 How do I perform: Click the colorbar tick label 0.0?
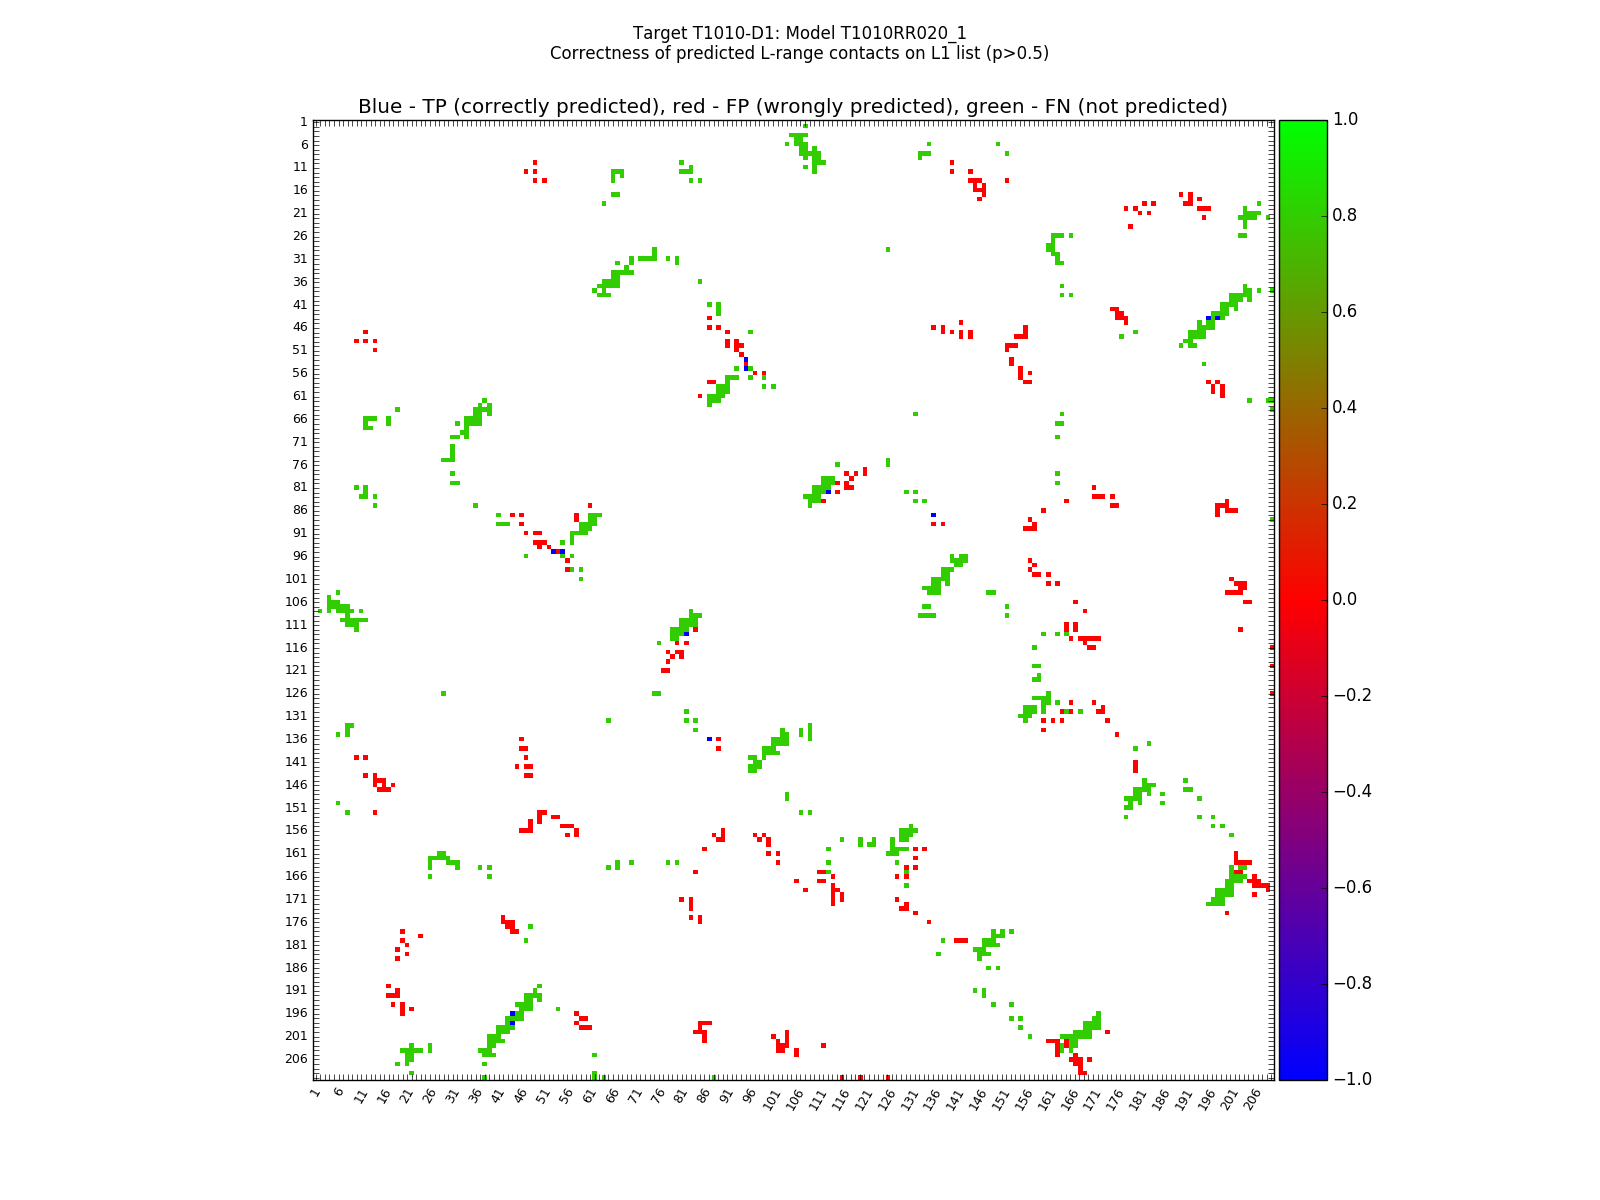1347,600
